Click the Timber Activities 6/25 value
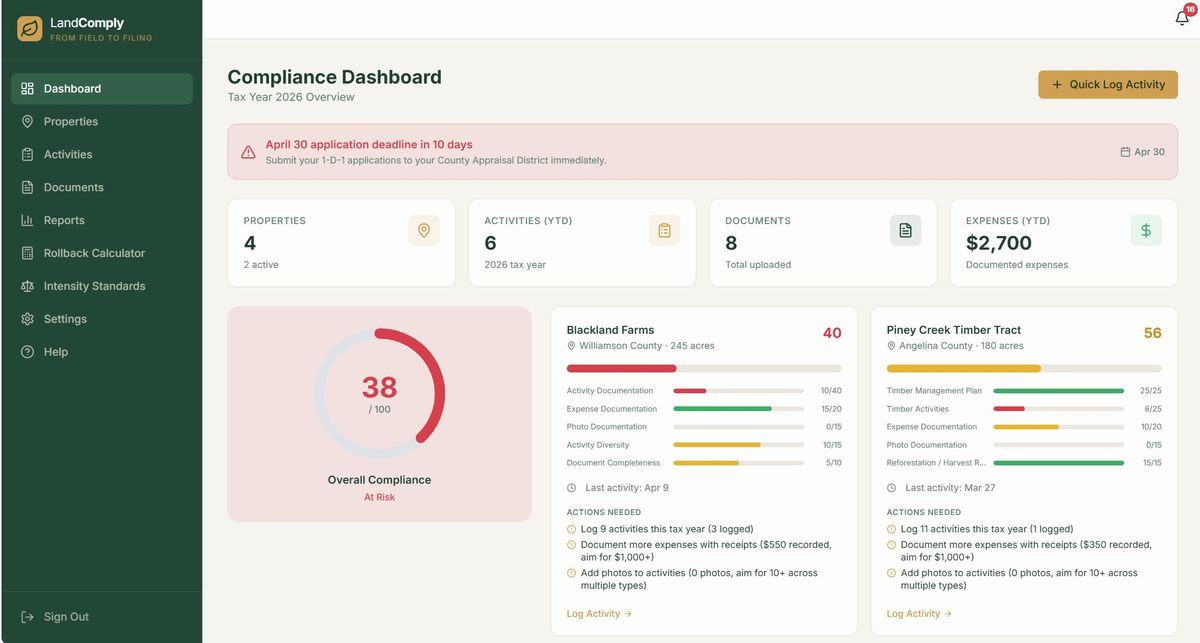Screen dimensions: 1200x643 1151,409
